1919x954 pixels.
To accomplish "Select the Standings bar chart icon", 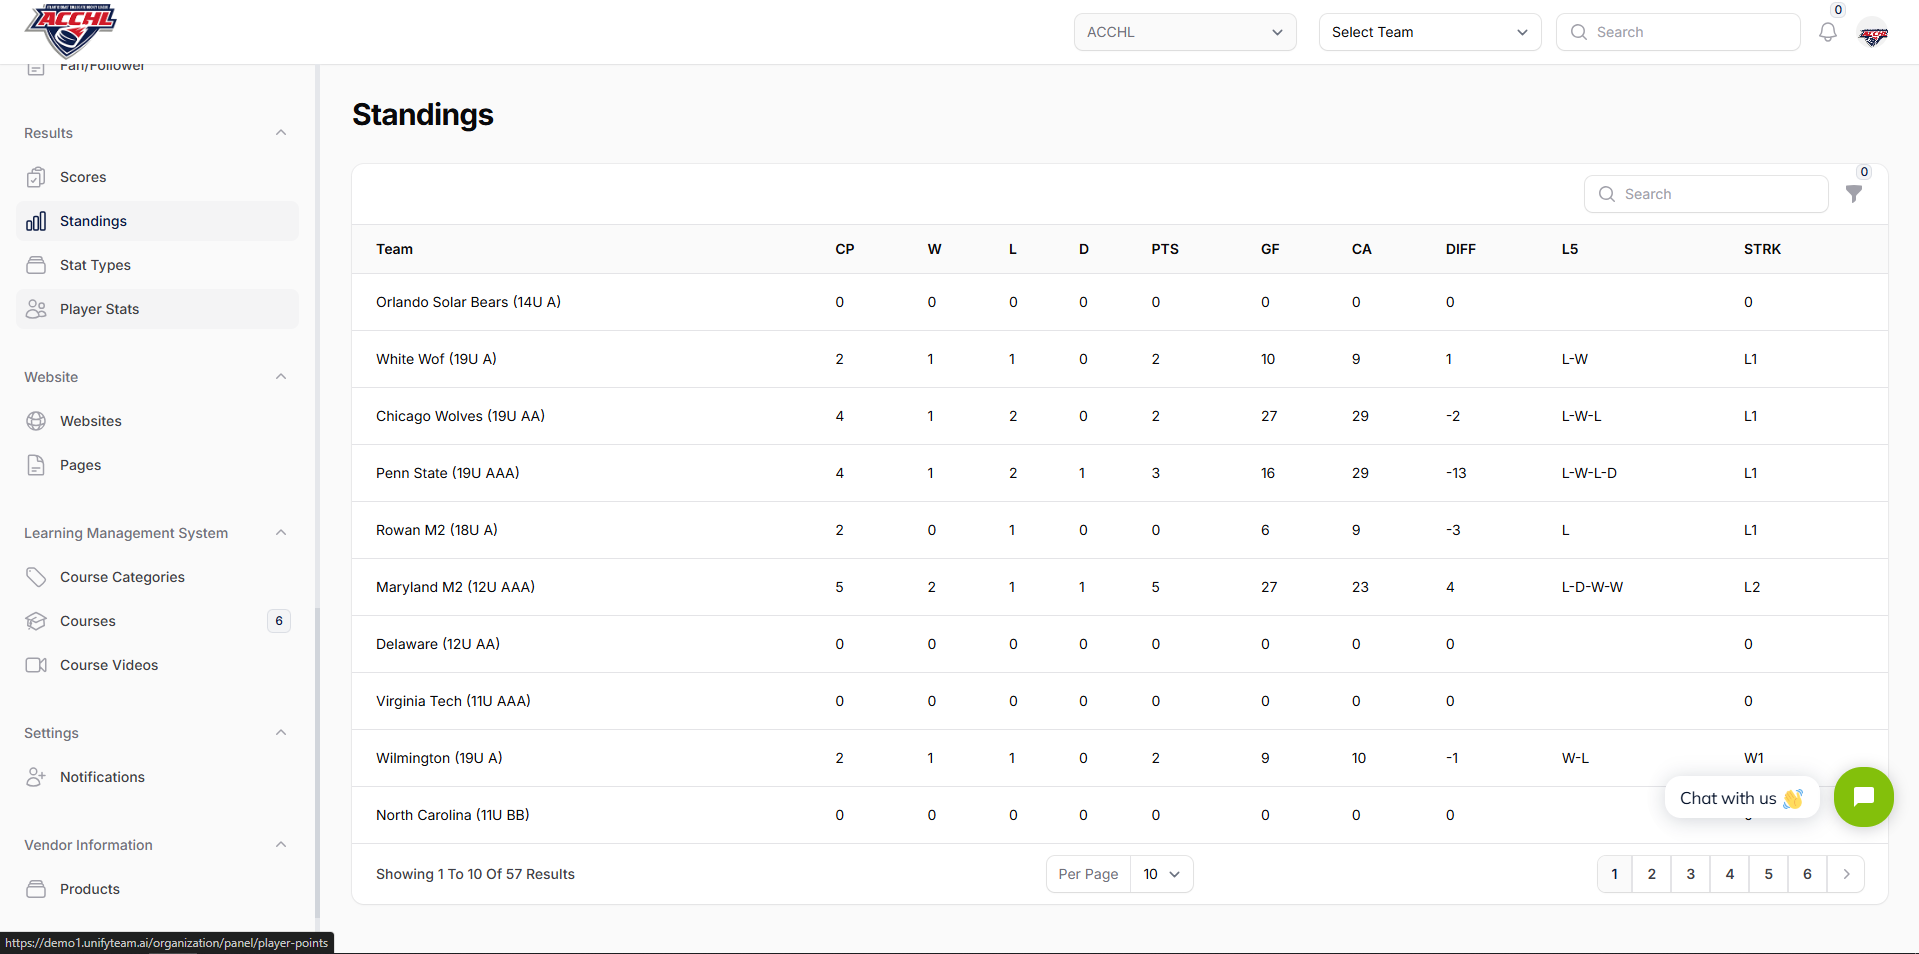I will click(x=37, y=221).
